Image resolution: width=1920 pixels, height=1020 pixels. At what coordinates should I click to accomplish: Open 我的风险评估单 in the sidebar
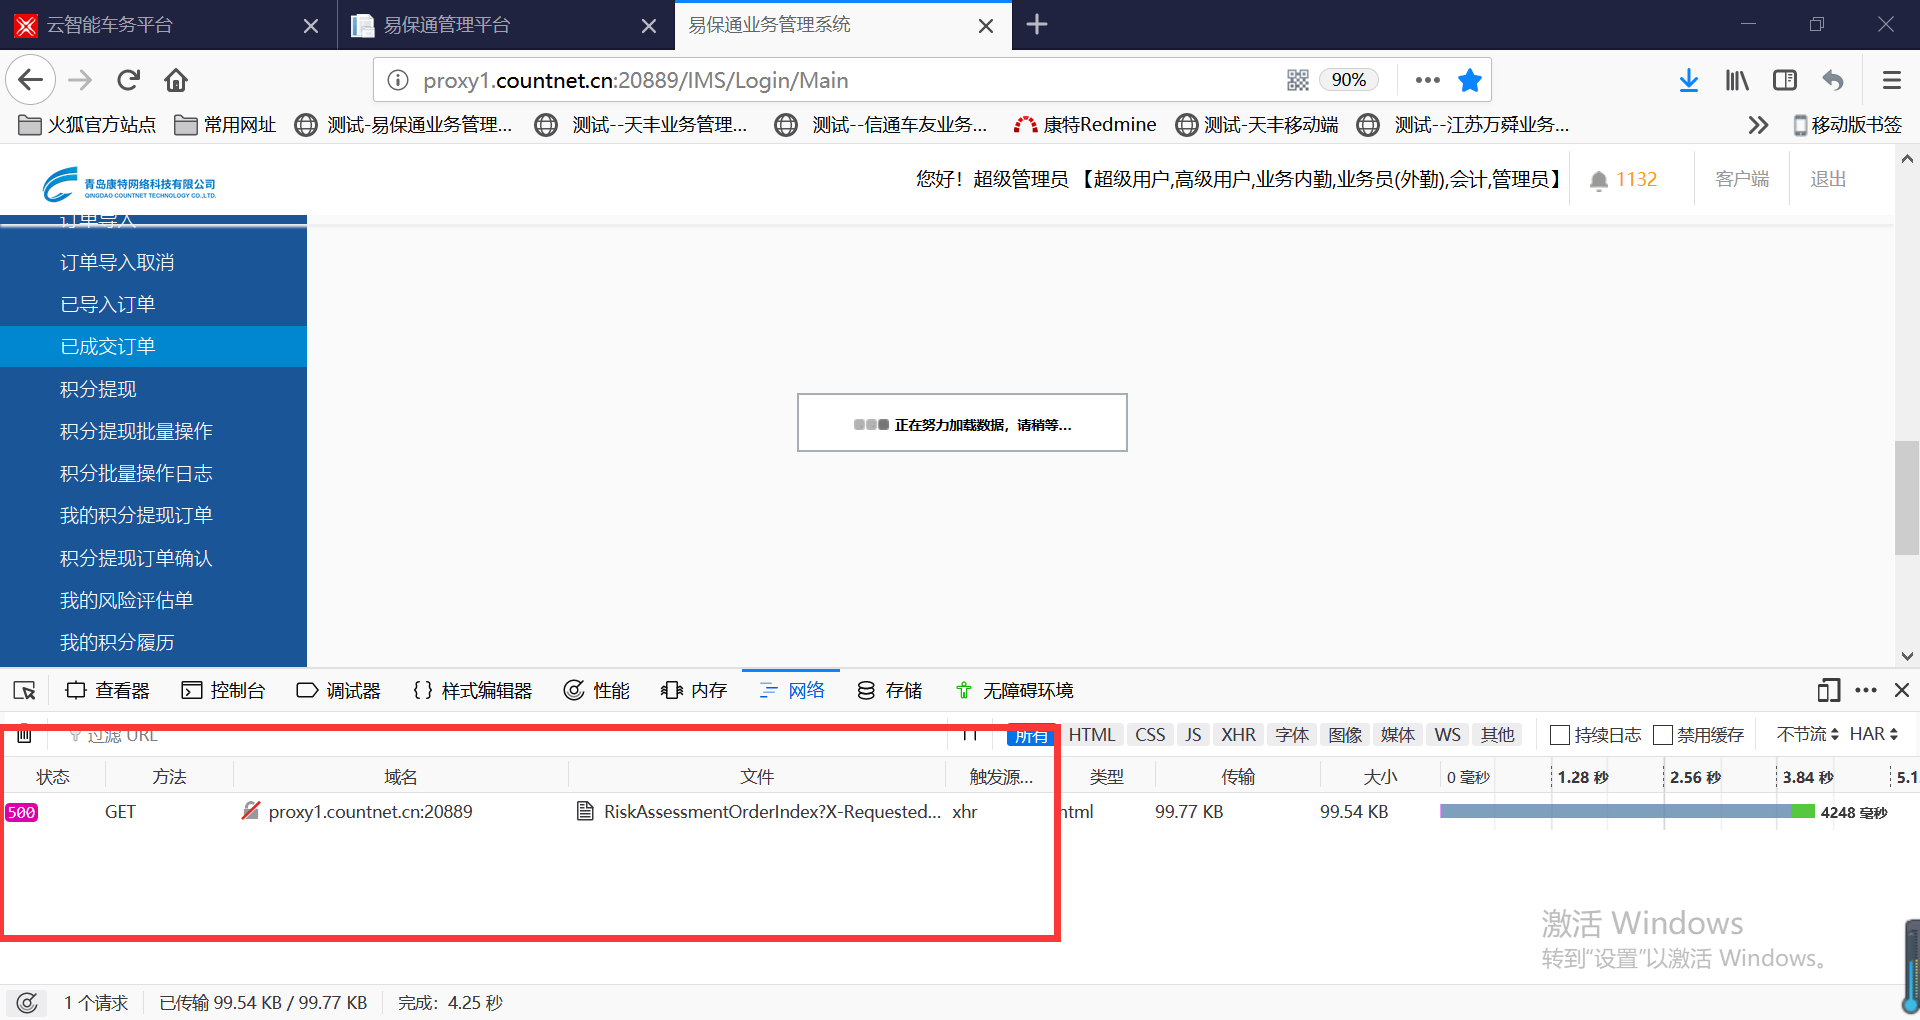pyautogui.click(x=127, y=600)
